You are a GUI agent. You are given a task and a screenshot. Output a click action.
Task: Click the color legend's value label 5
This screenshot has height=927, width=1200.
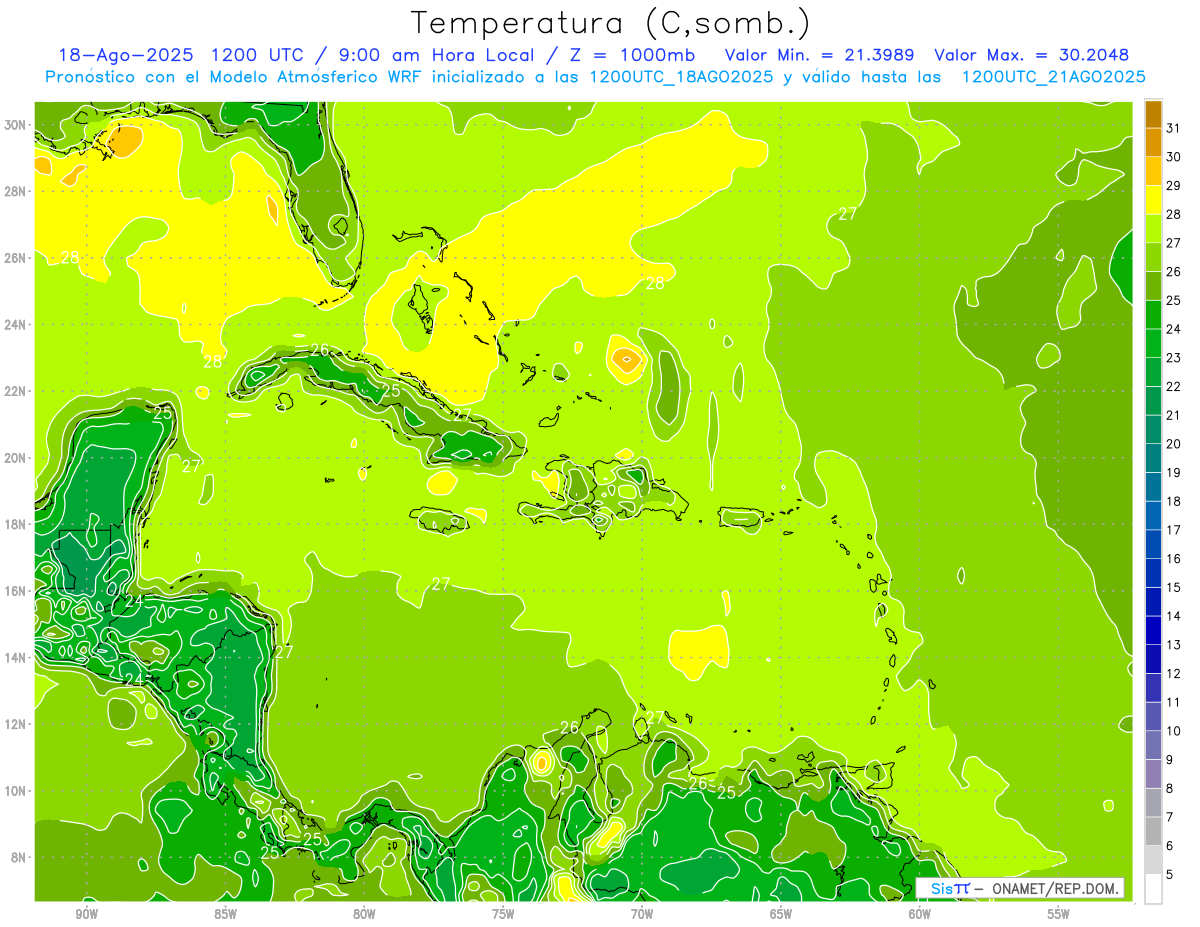[x=1170, y=875]
